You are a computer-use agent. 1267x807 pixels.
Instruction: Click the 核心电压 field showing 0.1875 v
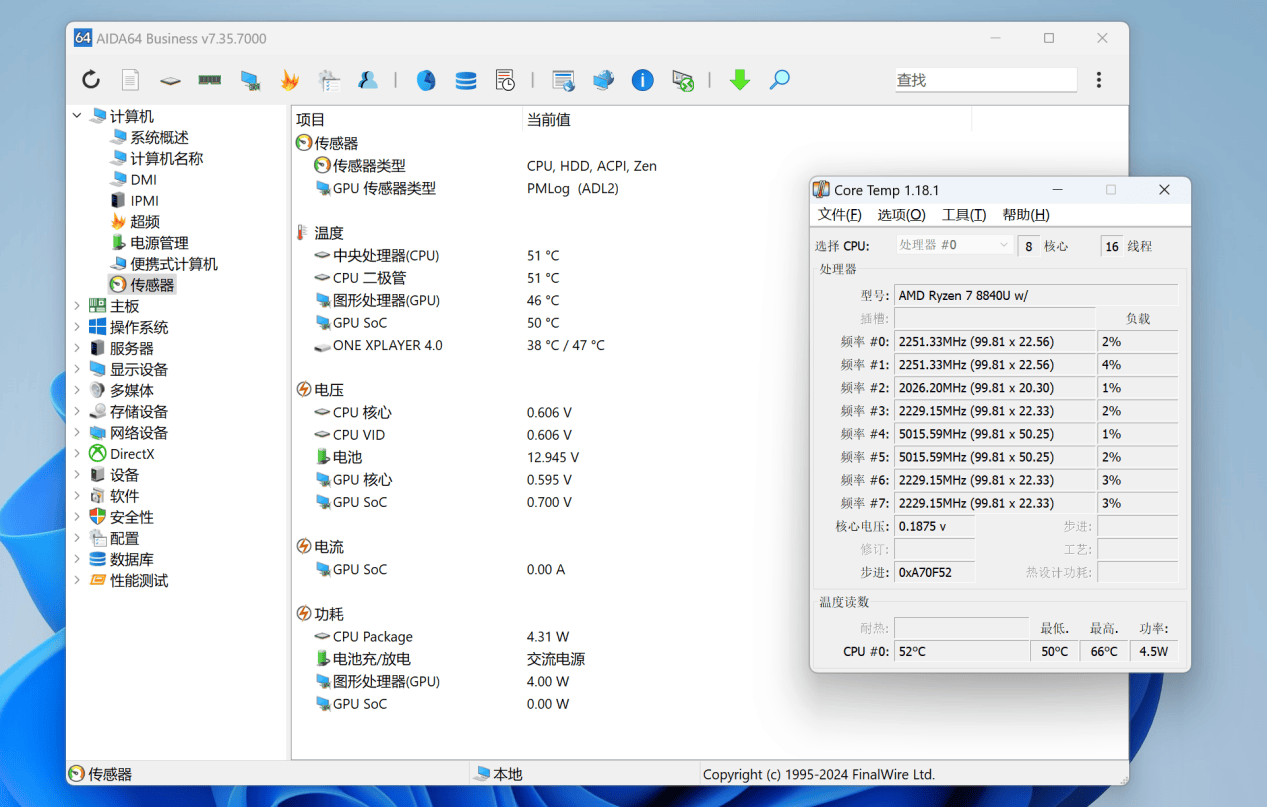(934, 526)
